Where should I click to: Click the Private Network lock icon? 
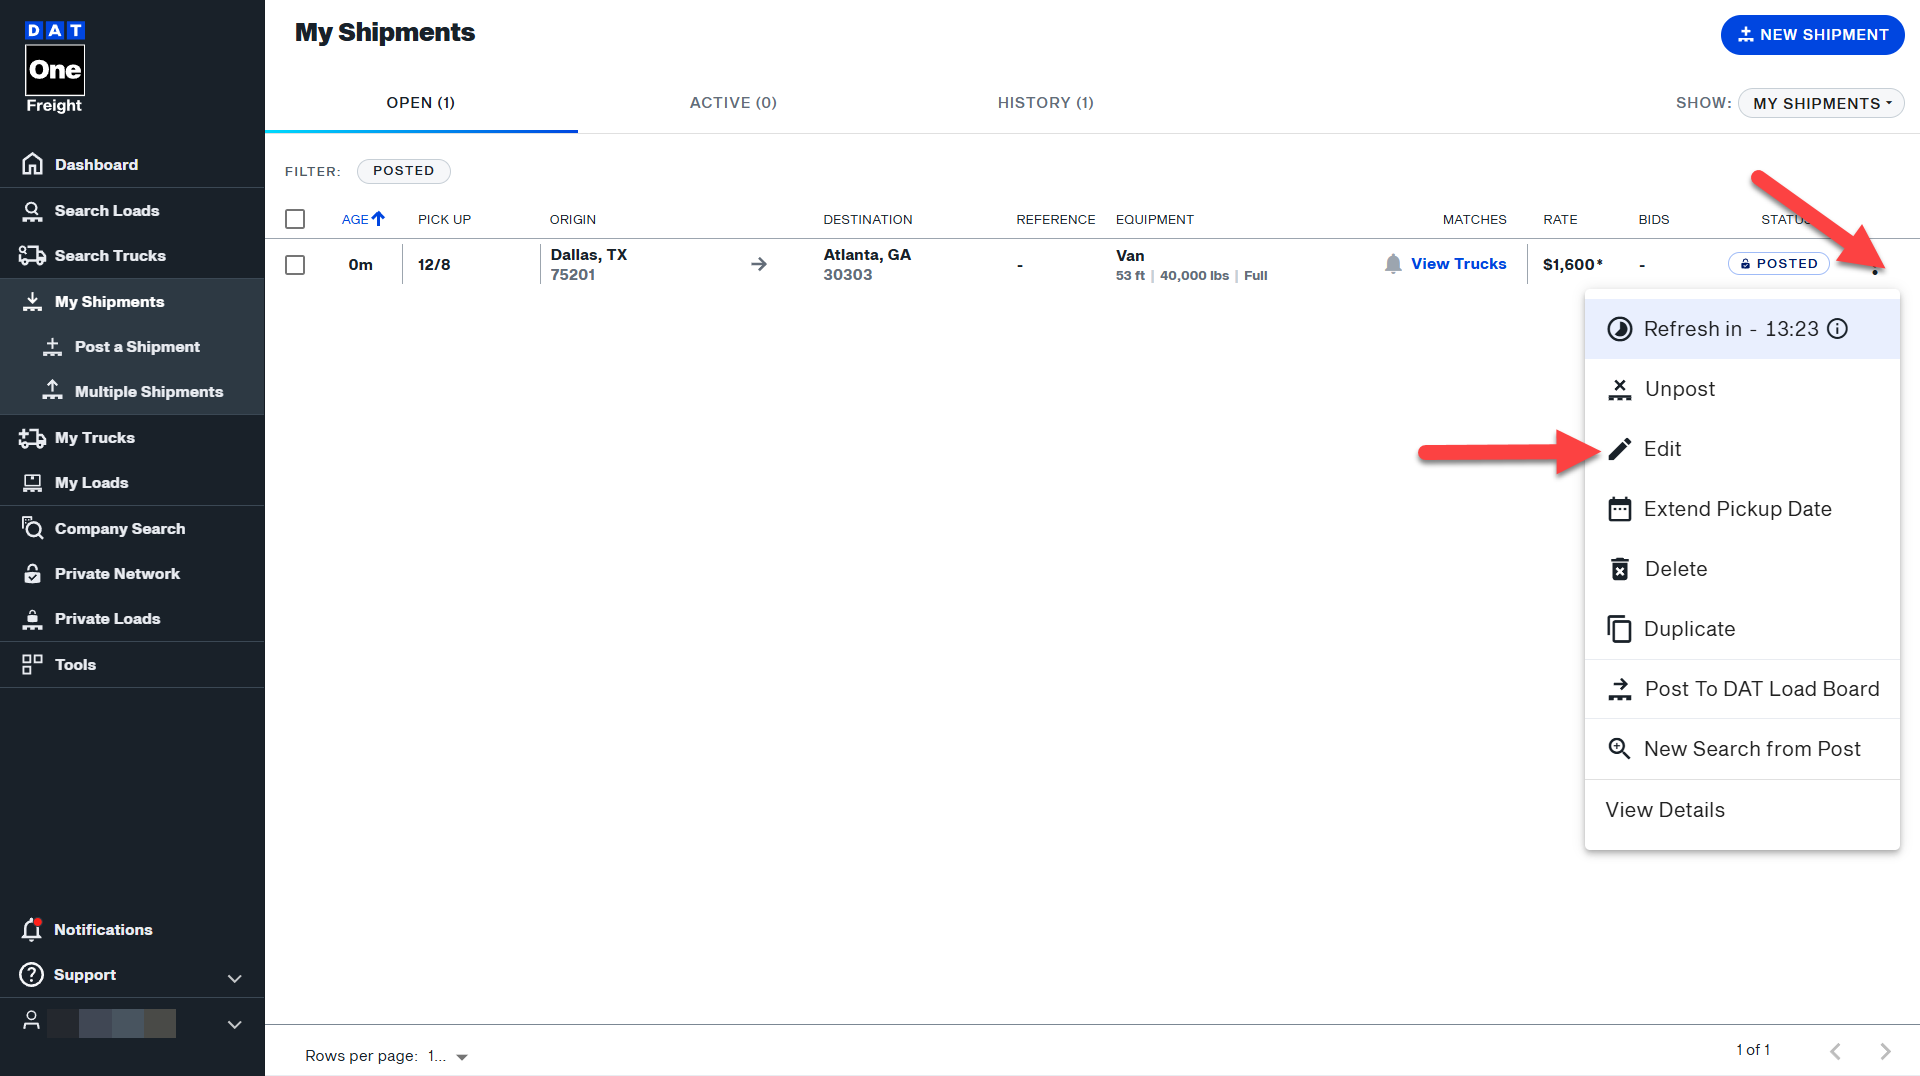pos(32,573)
